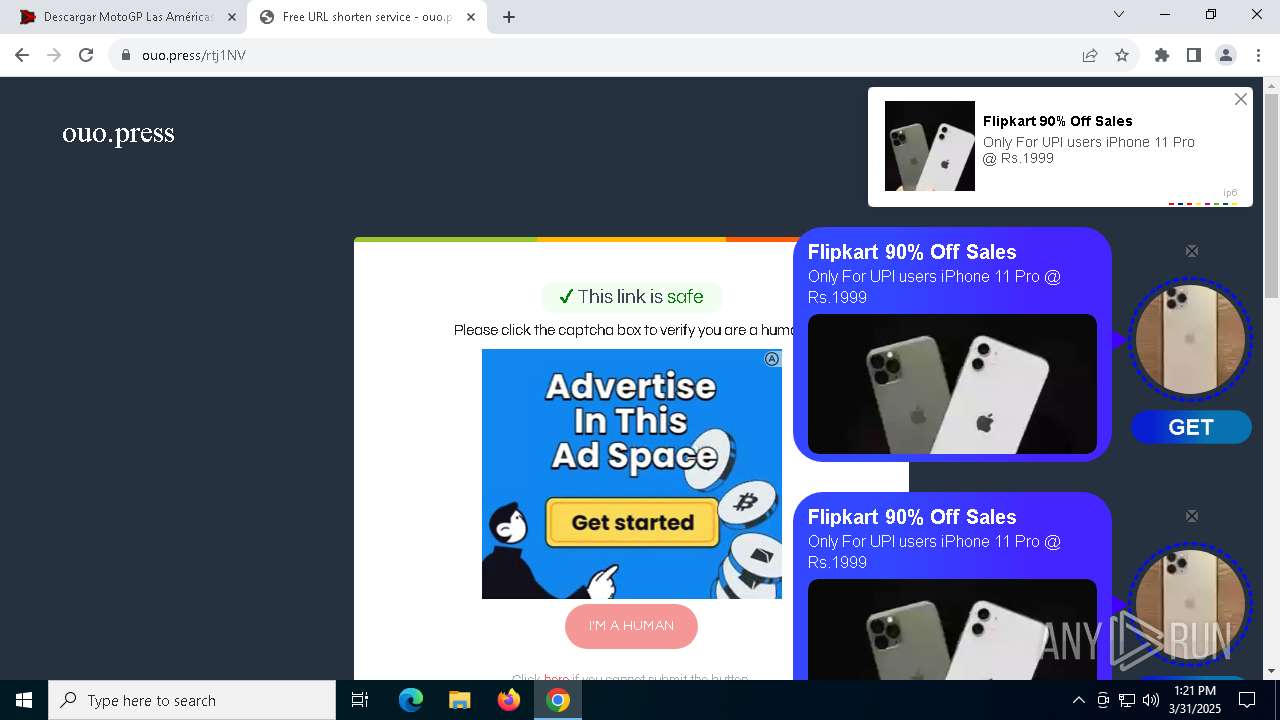Go back to the previous page

pos(22,55)
